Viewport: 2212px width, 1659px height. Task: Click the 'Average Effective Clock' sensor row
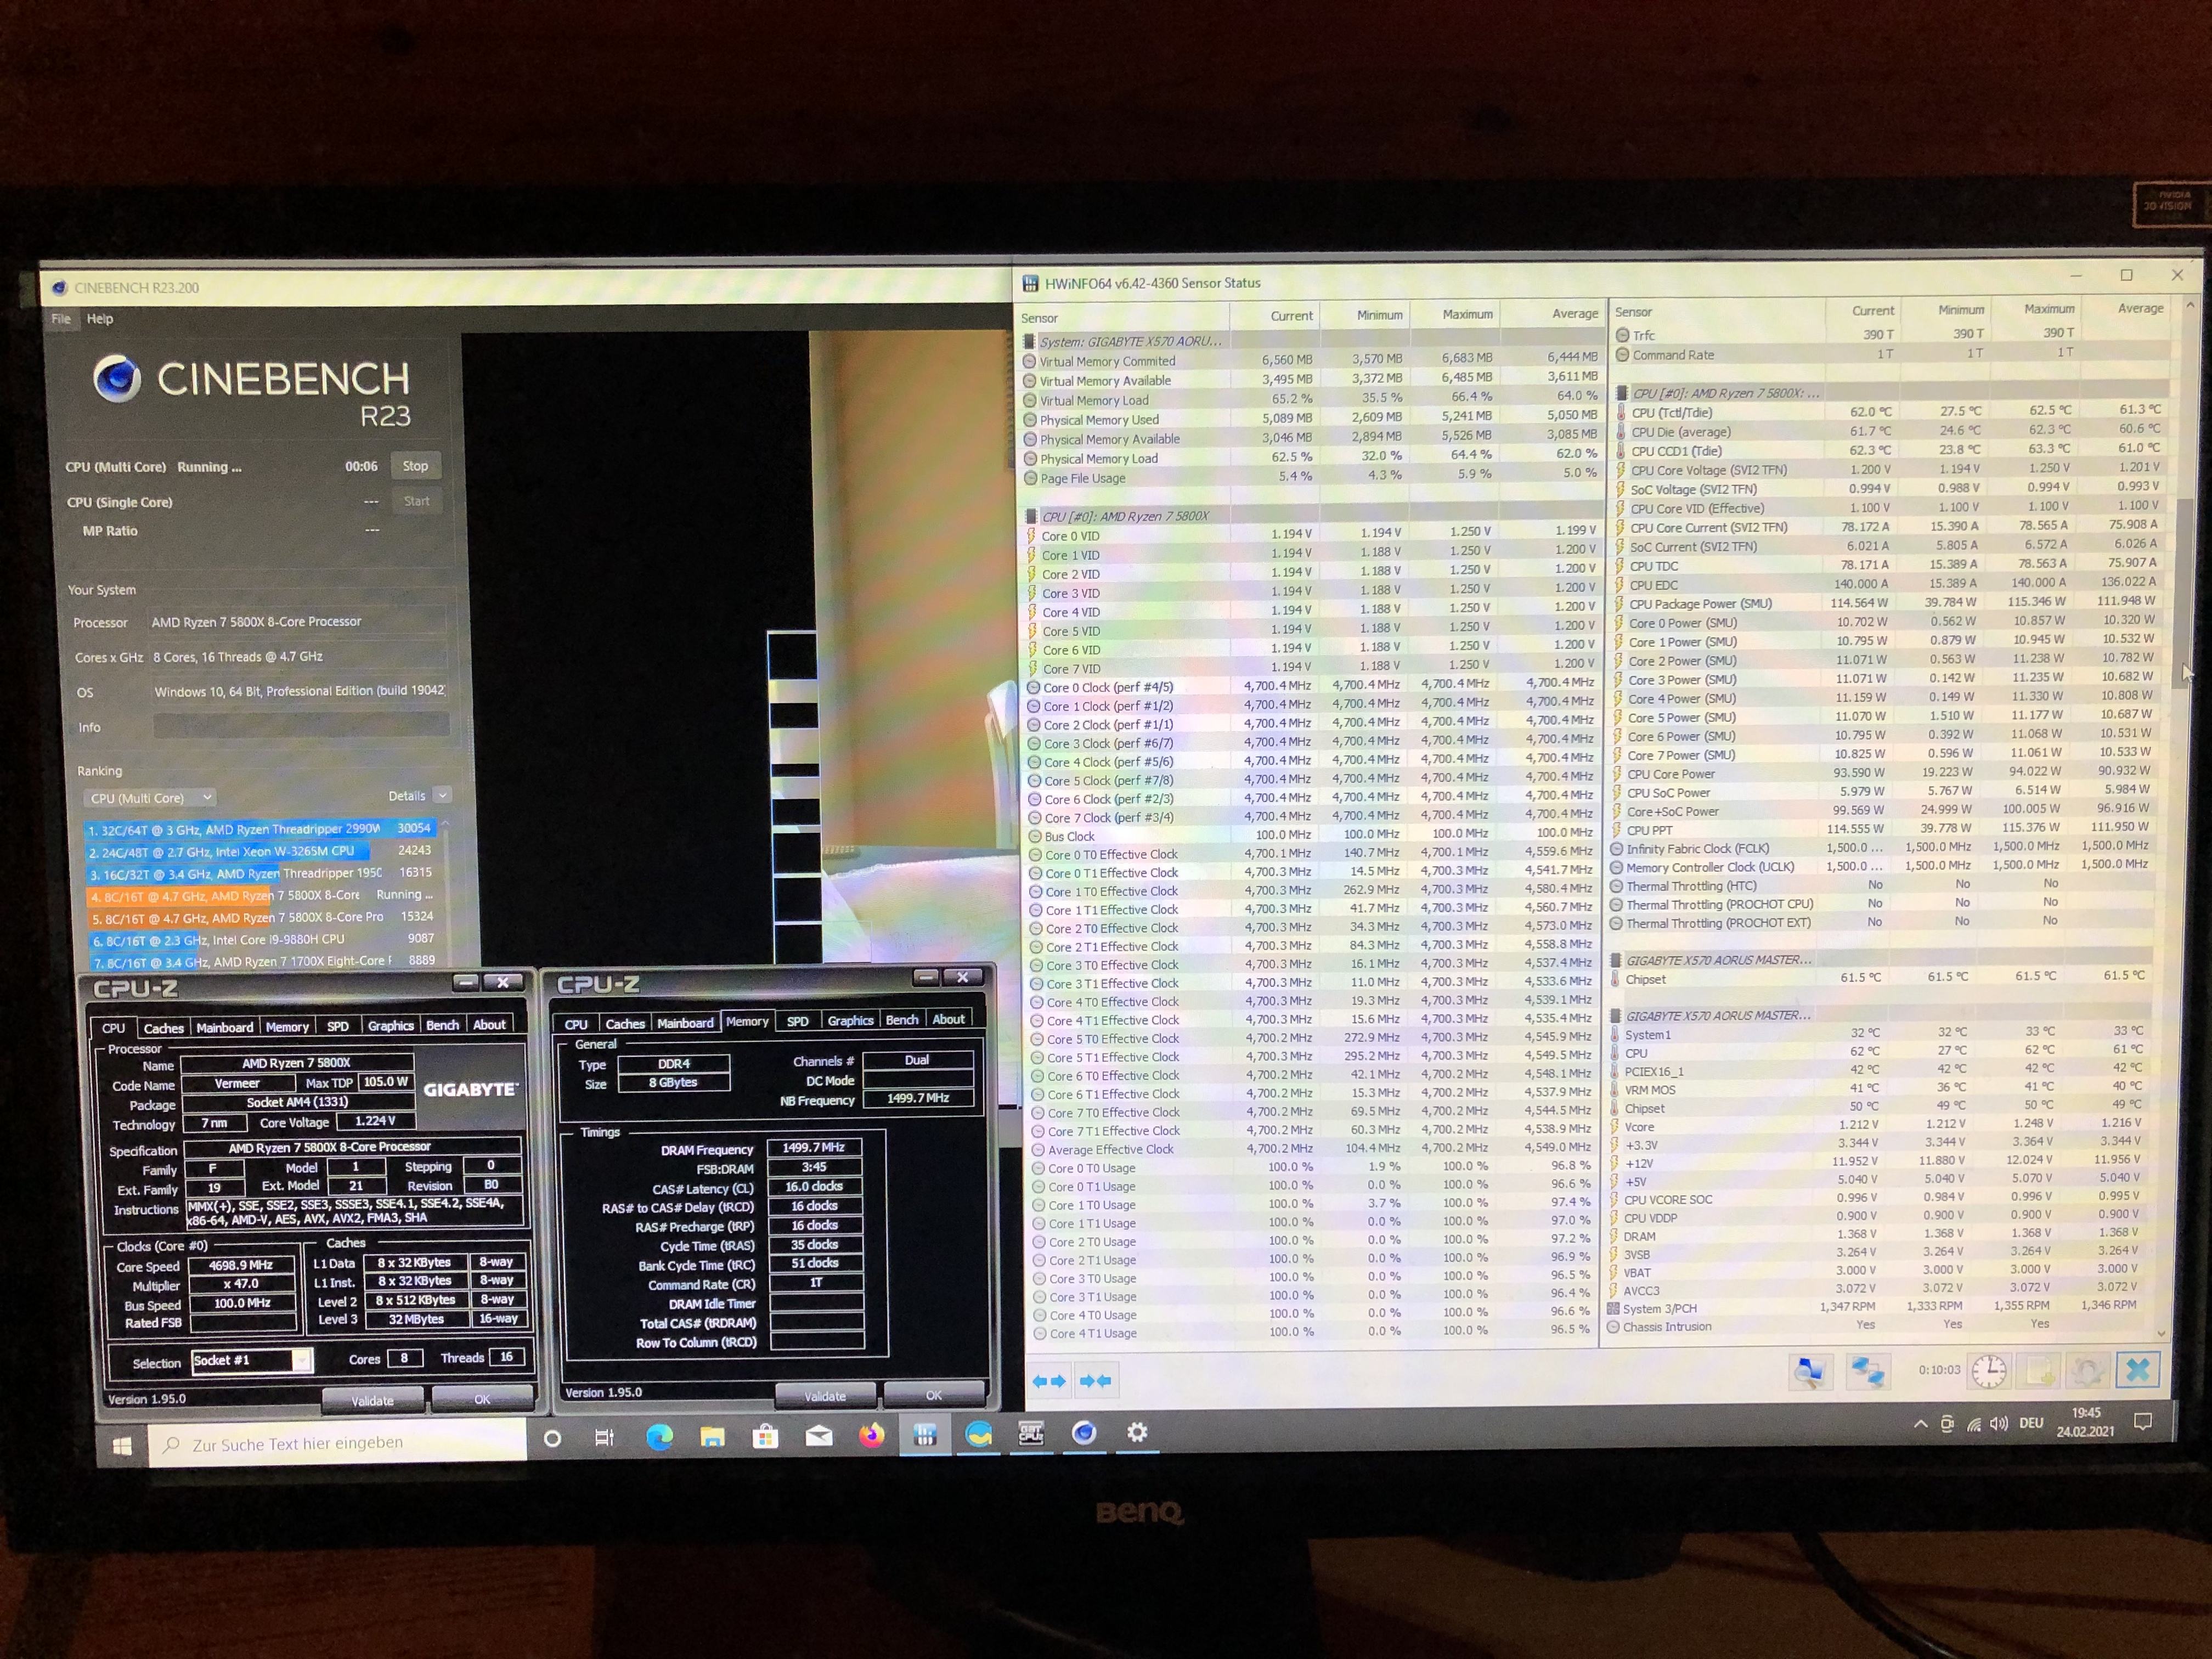[x=1312, y=1149]
